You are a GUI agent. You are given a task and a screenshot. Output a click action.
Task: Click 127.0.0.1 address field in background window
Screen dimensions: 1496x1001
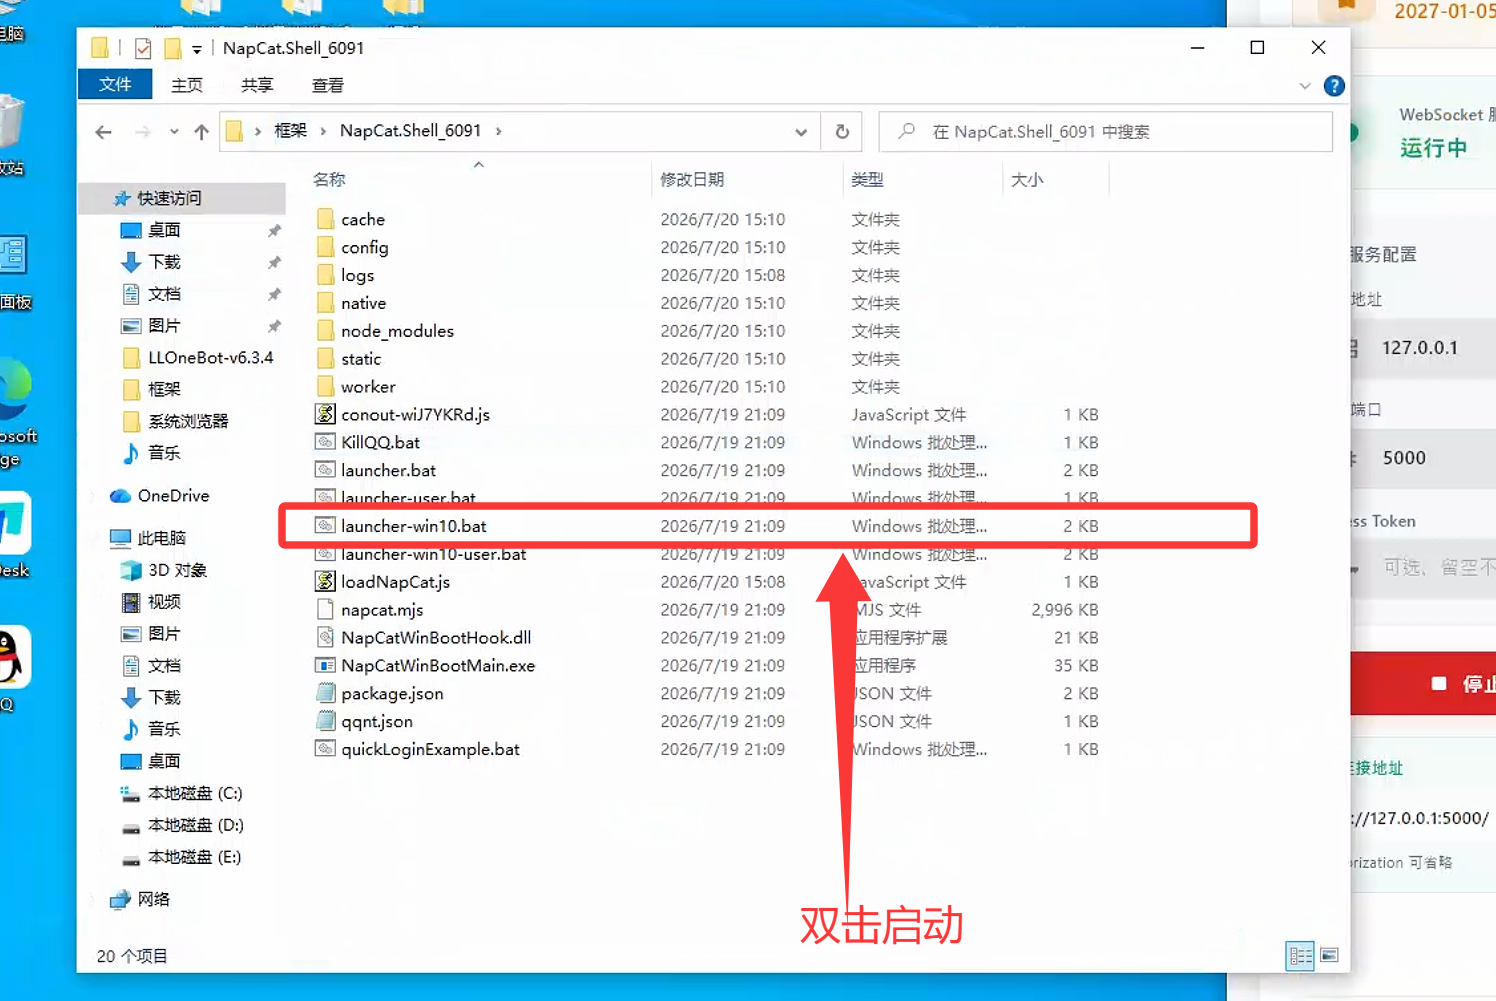pyautogui.click(x=1423, y=348)
